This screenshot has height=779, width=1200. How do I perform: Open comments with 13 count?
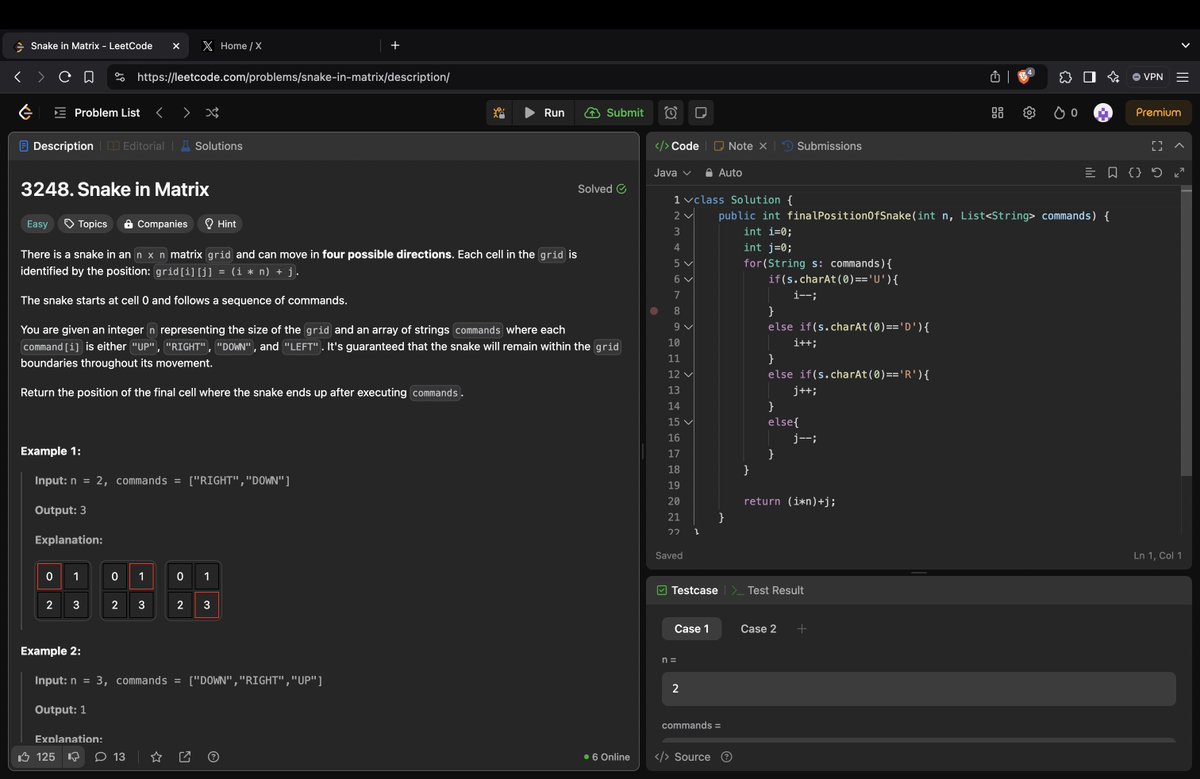(x=110, y=757)
